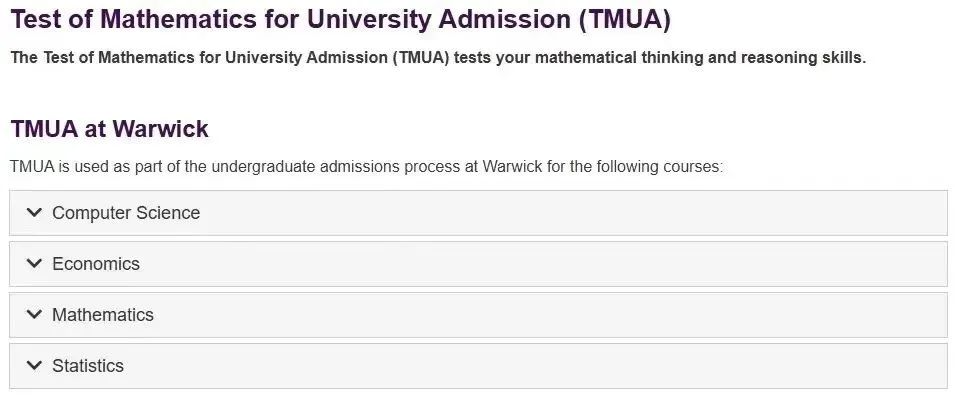This screenshot has height=397, width=955.
Task: Select the Statistics course label text
Action: click(88, 366)
